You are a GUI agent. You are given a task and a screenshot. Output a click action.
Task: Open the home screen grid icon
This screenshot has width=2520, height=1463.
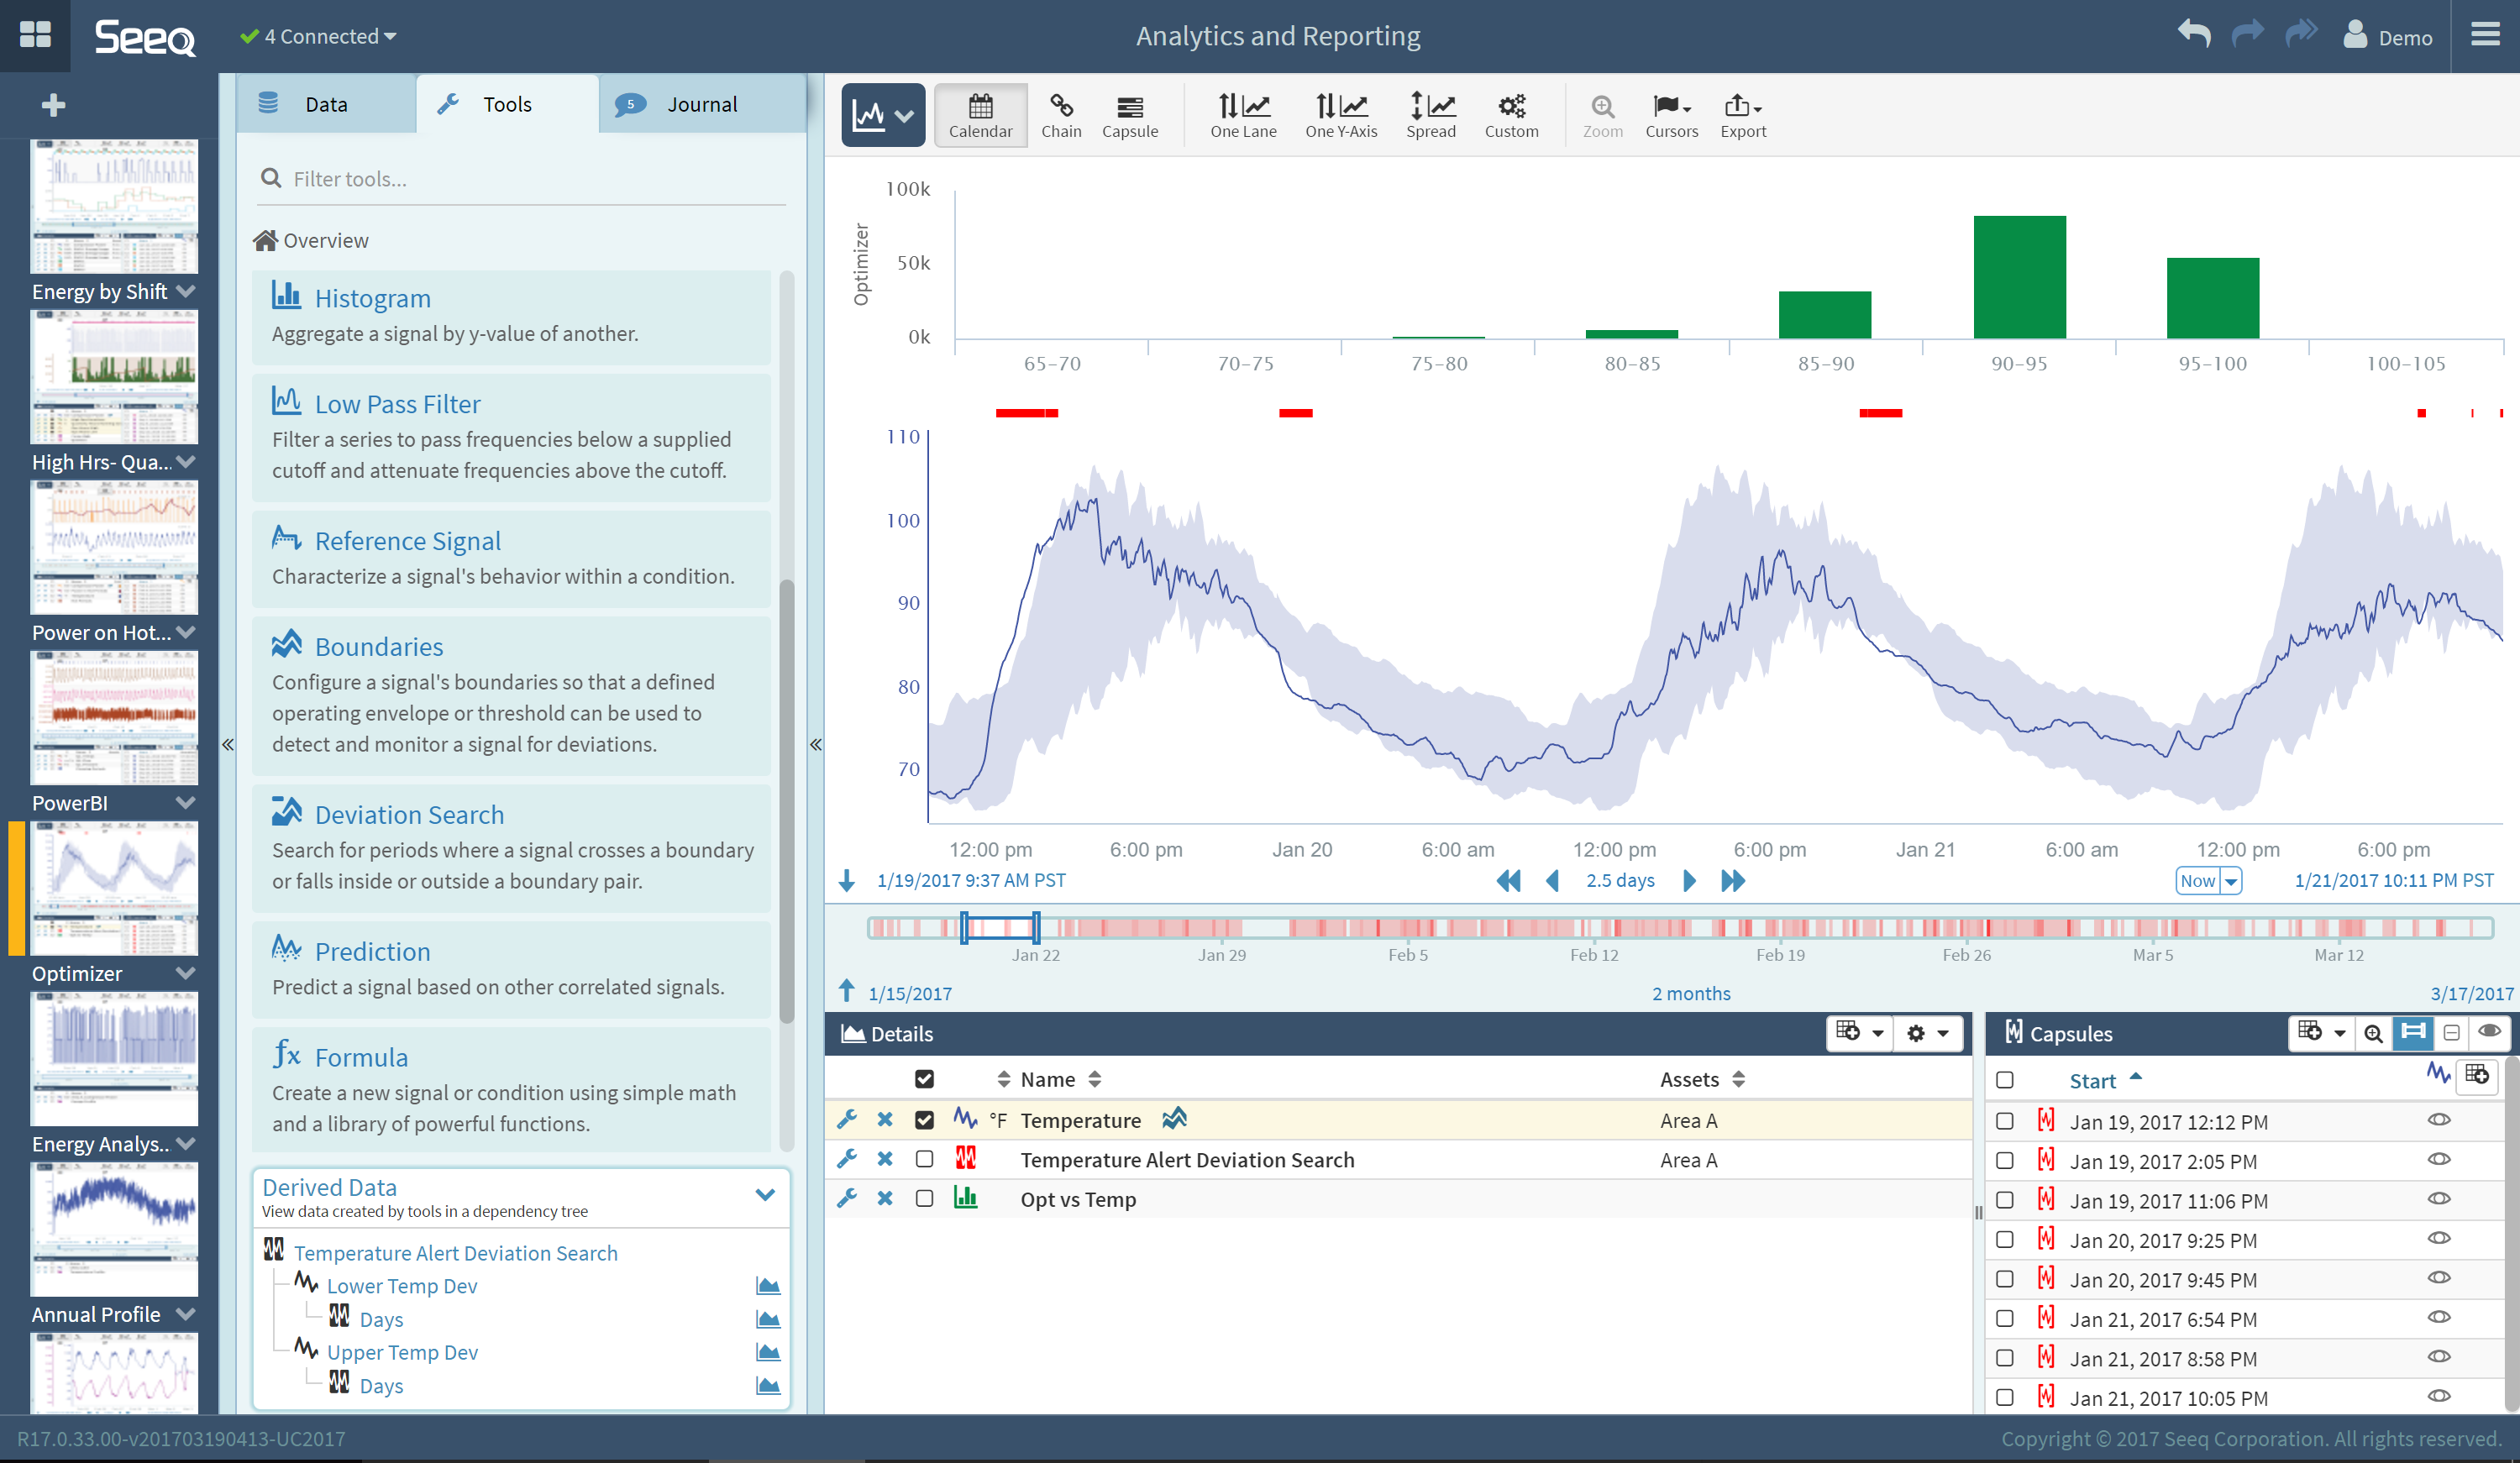pos(35,35)
